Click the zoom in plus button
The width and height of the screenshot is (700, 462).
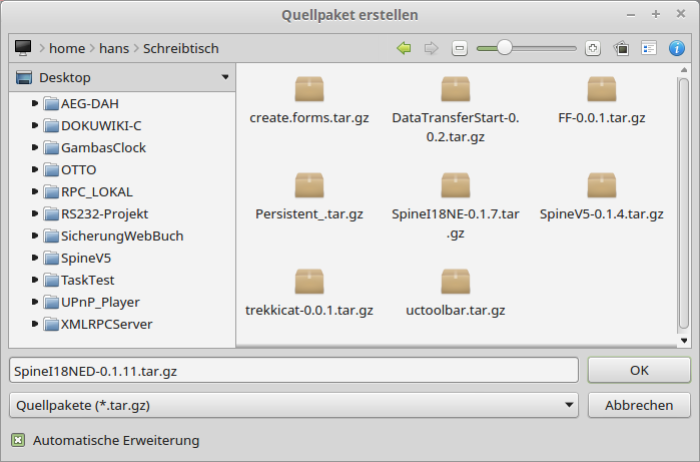point(593,48)
